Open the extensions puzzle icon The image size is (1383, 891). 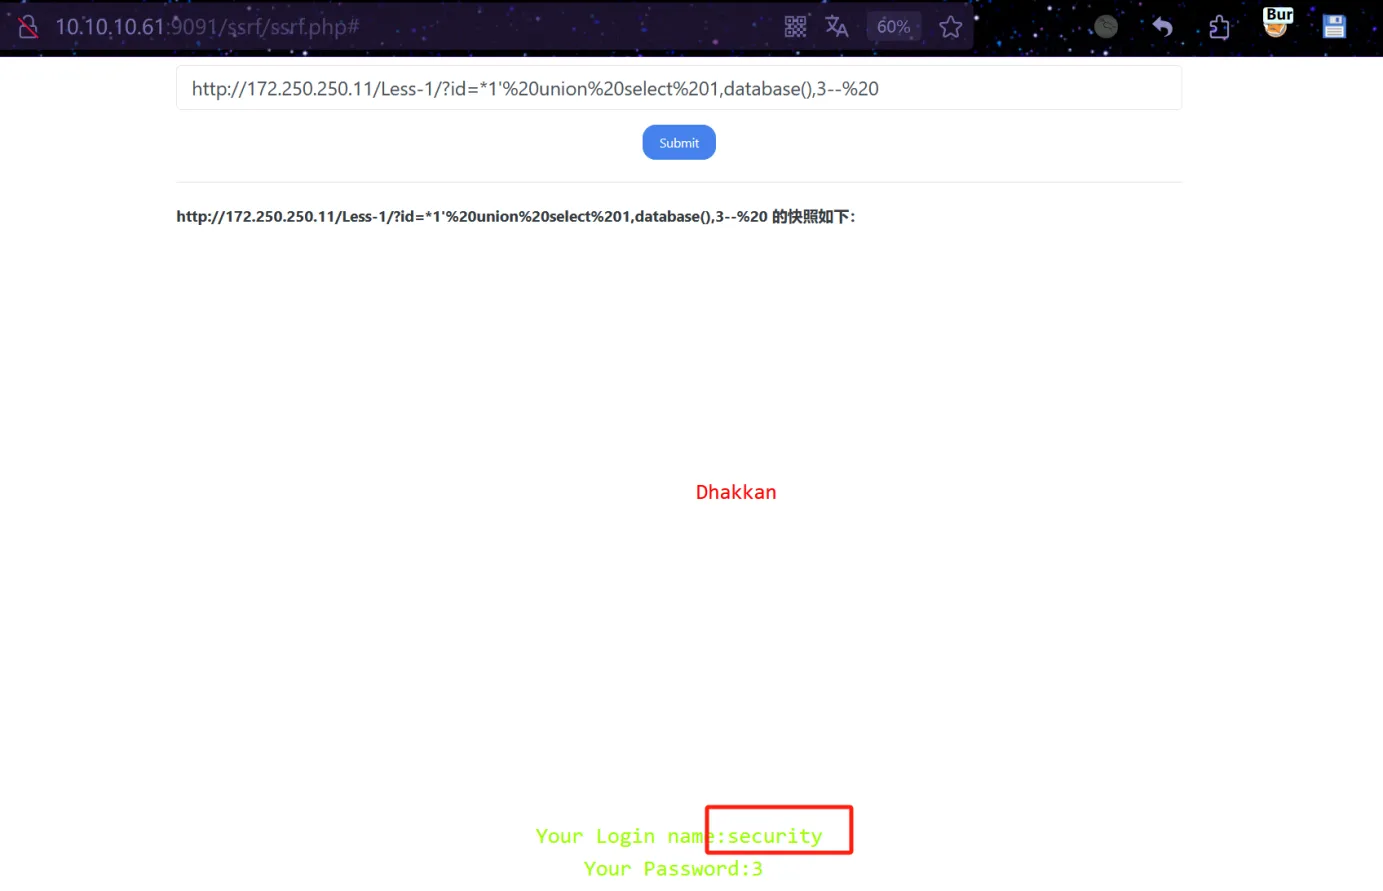1219,27
